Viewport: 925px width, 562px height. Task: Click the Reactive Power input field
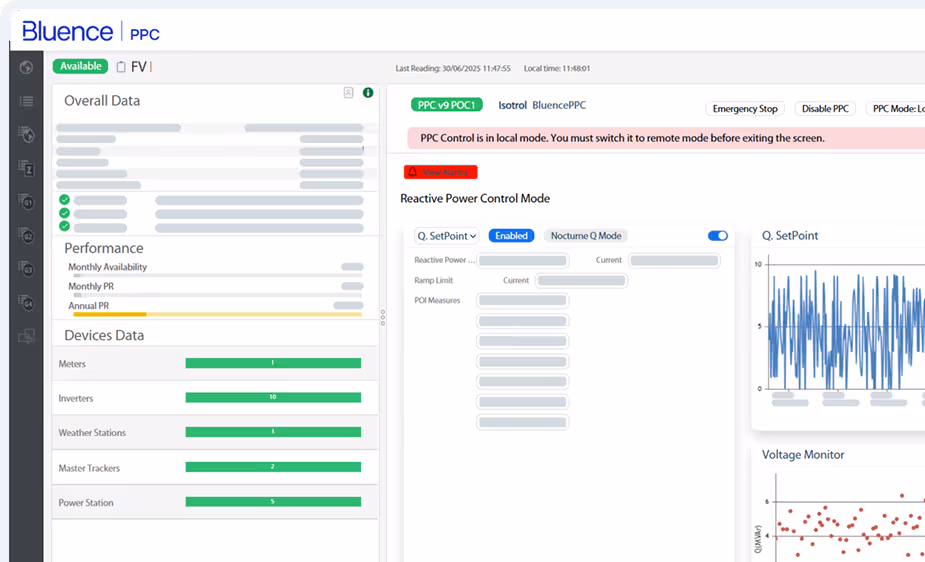point(523,260)
